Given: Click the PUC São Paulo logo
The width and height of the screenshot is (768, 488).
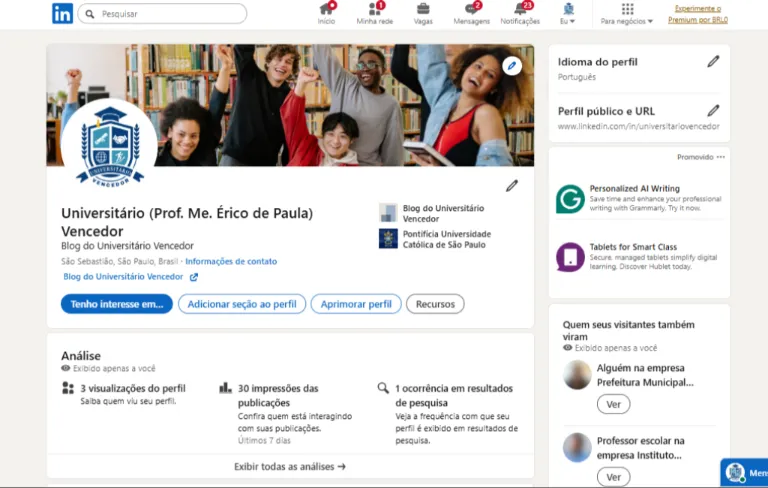Looking at the screenshot, I should click(388, 239).
